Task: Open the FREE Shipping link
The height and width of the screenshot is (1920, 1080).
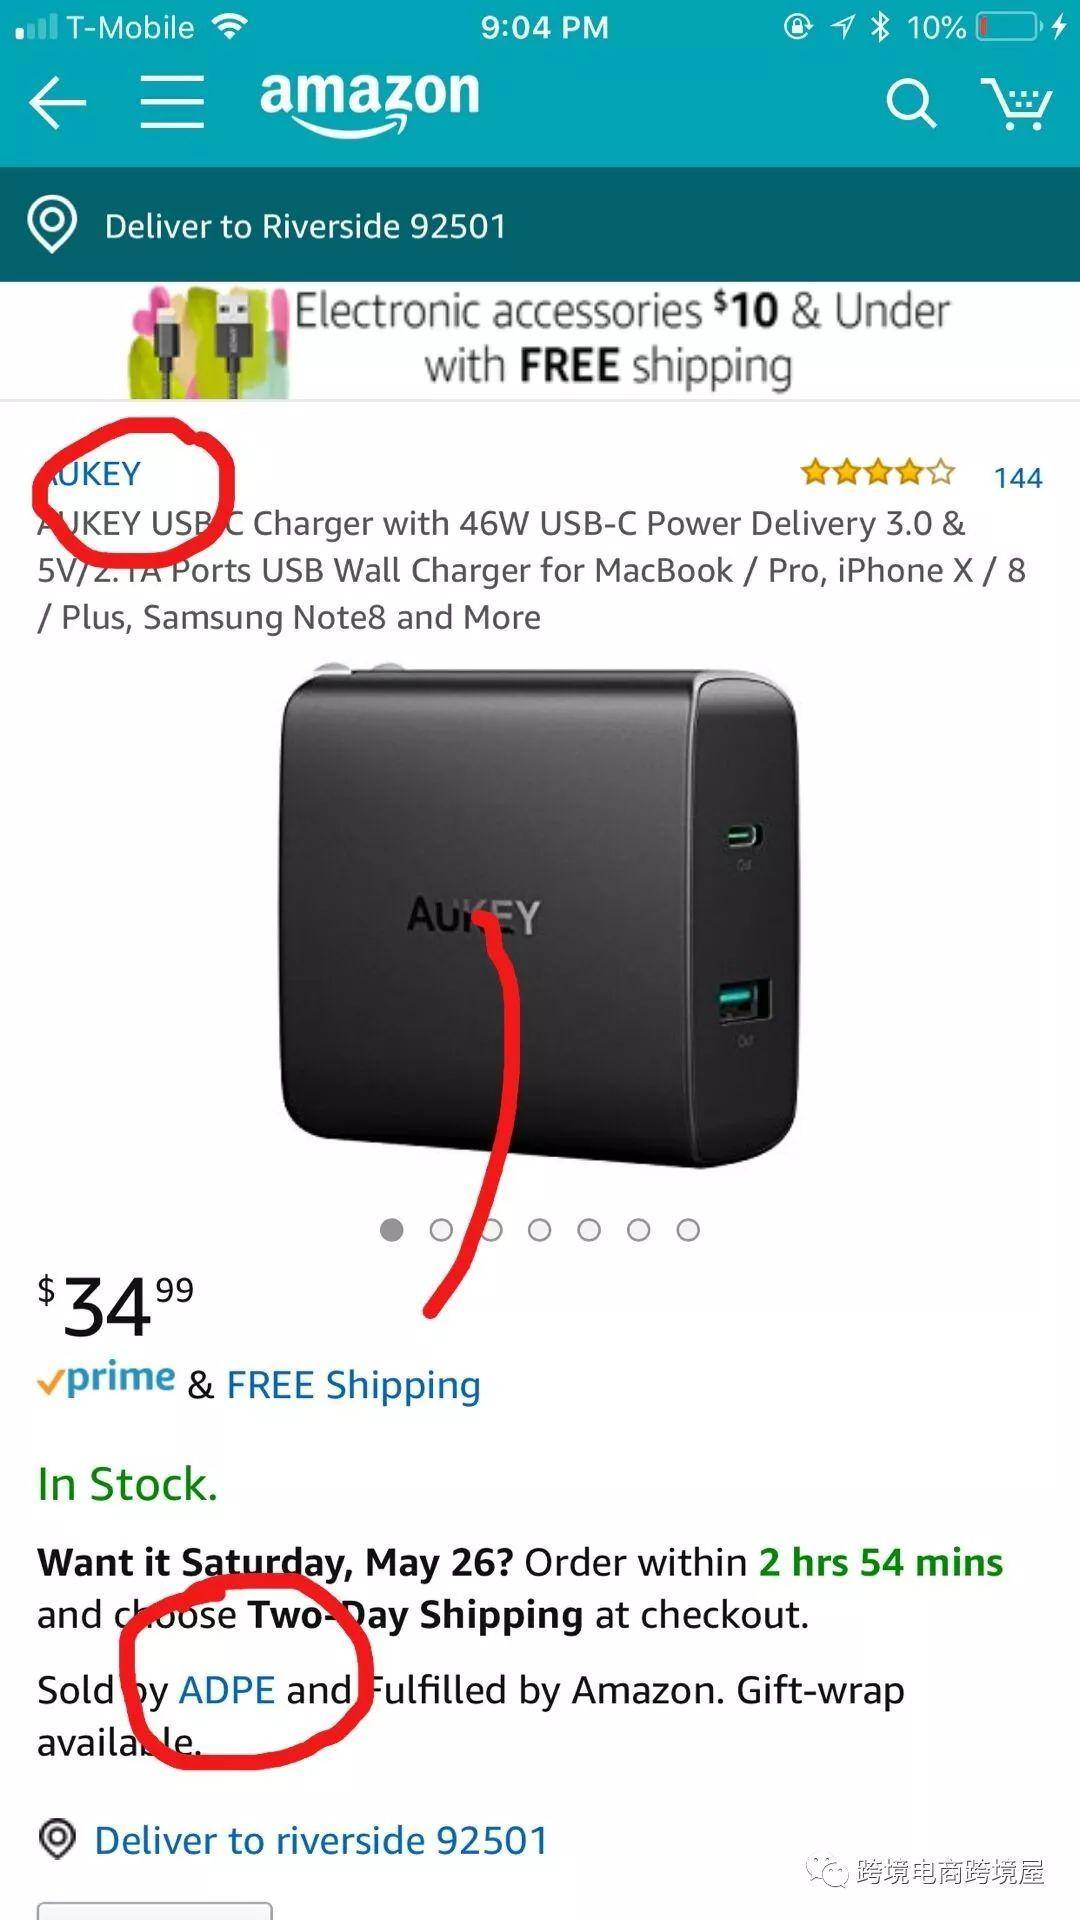Action: (354, 1385)
